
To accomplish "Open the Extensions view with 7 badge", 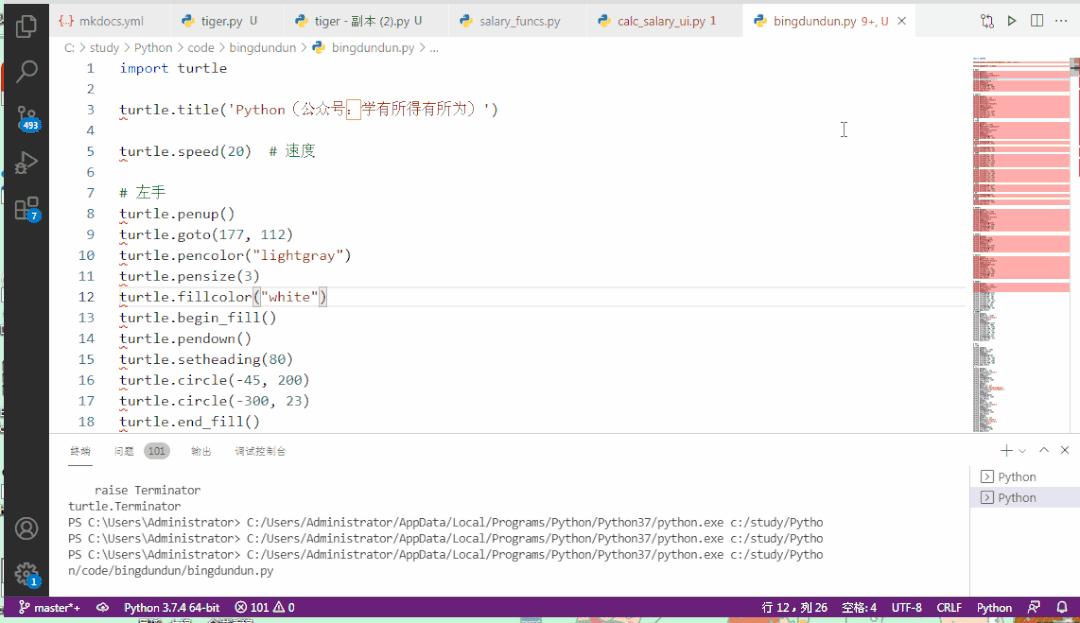I will (x=26, y=209).
